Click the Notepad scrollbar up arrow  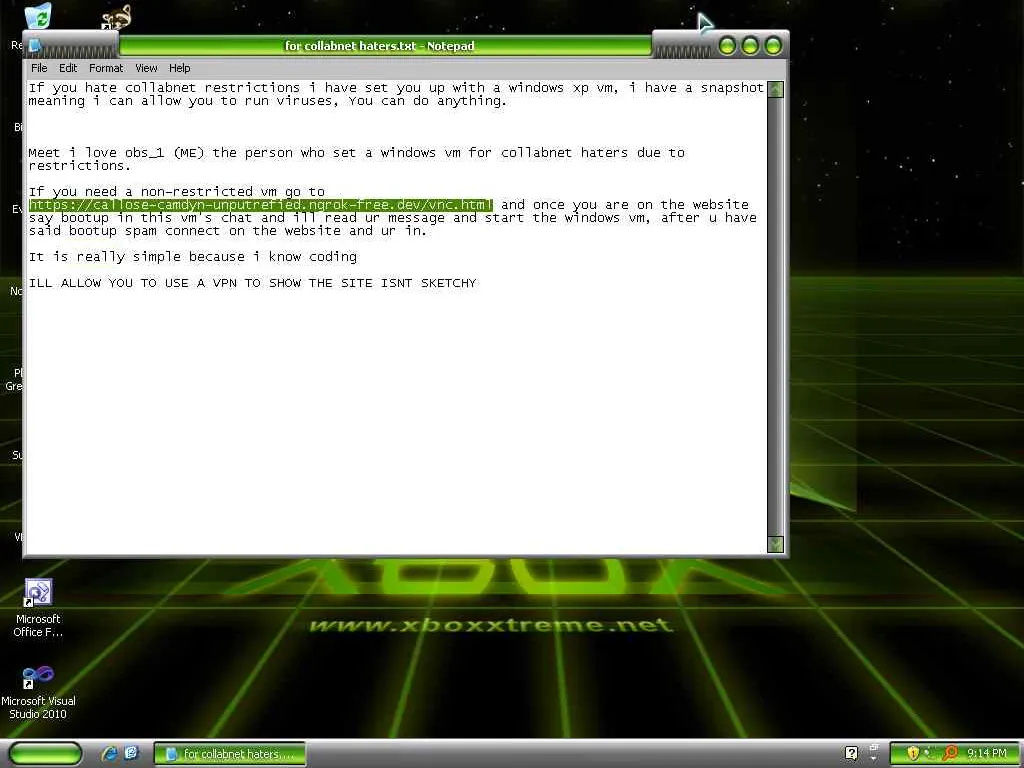click(775, 89)
